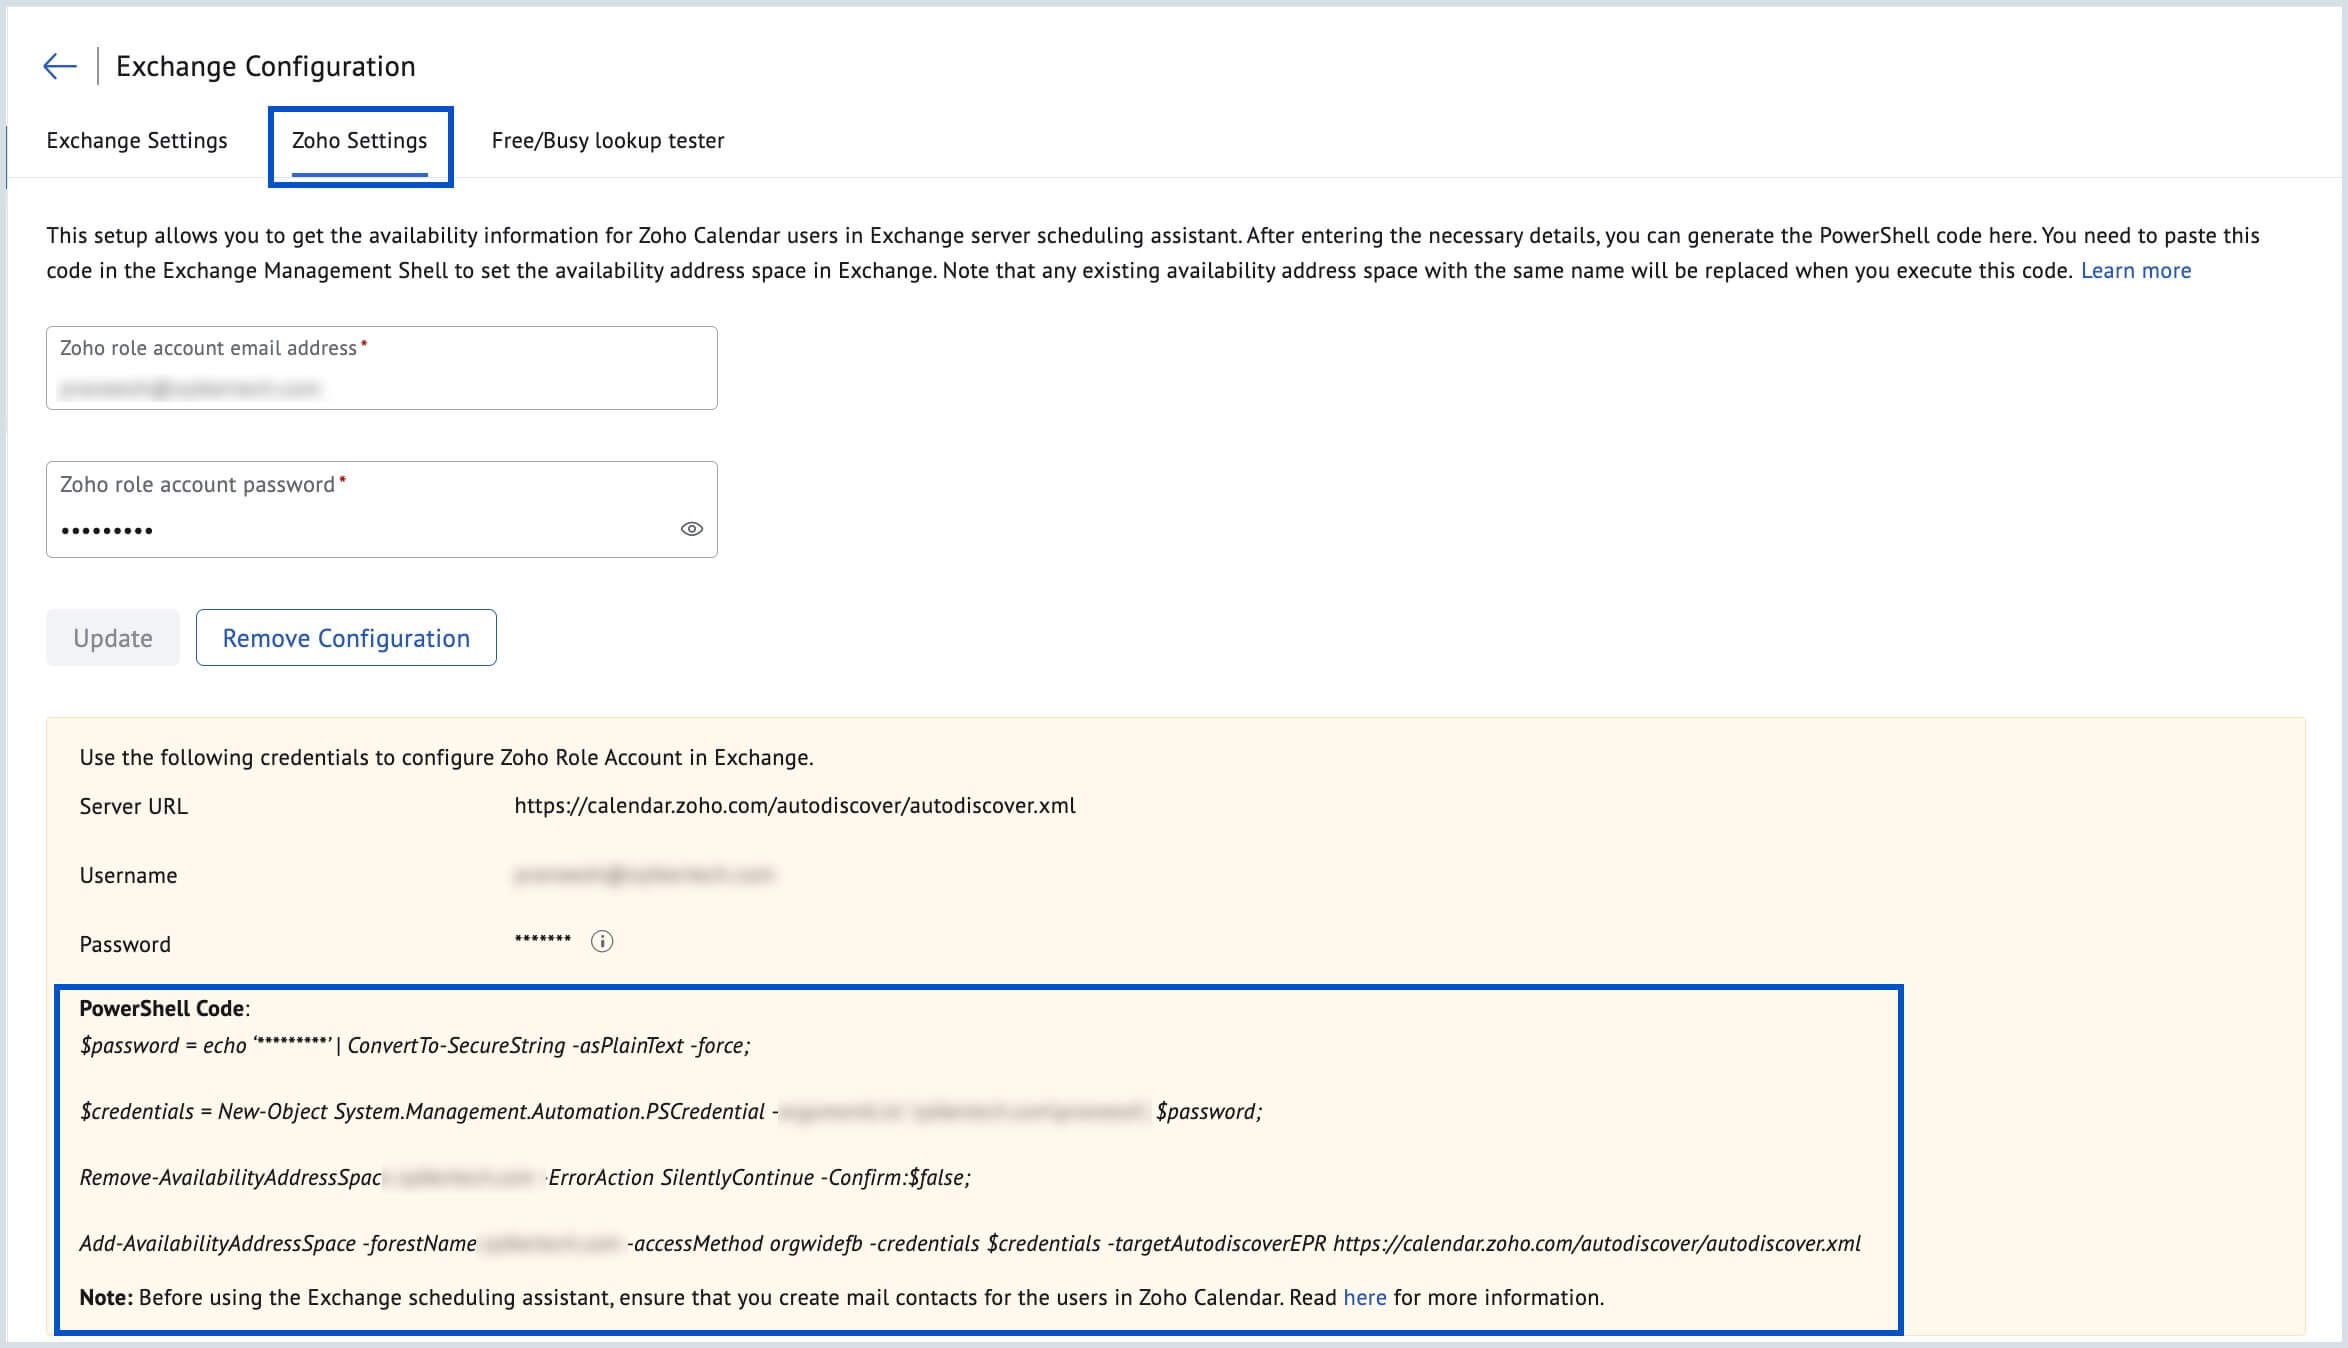The image size is (2348, 1348).
Task: Go back using the back arrow
Action: [x=60, y=64]
